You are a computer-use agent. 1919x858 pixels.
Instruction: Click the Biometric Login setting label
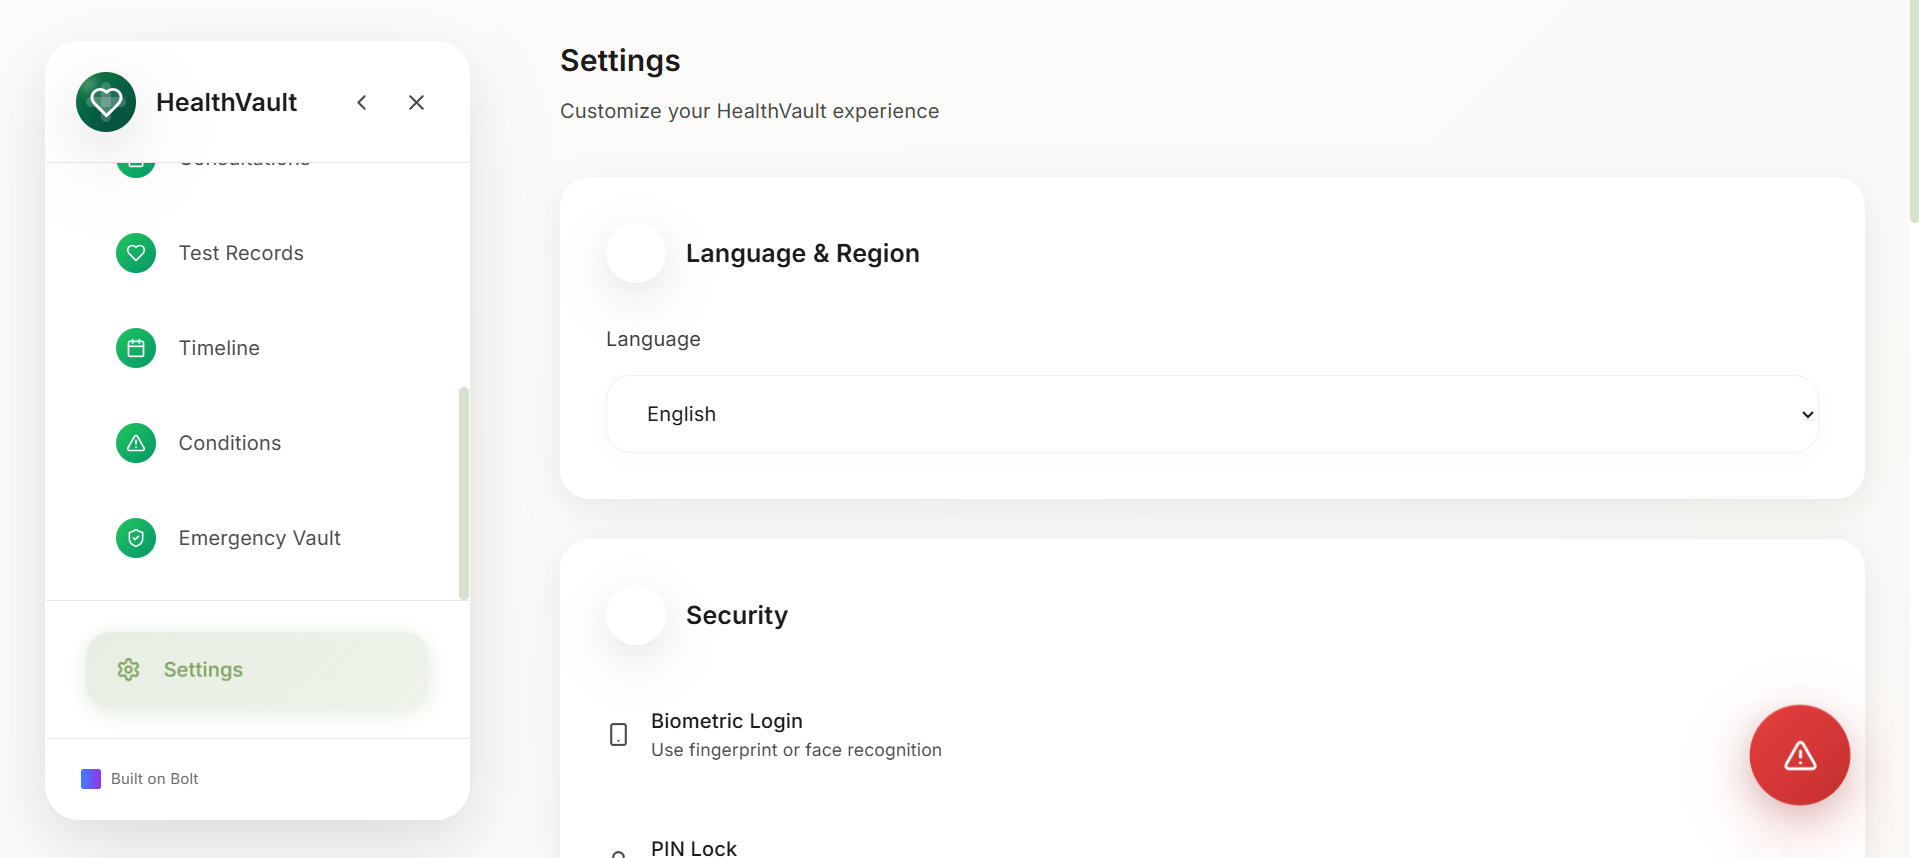(727, 721)
